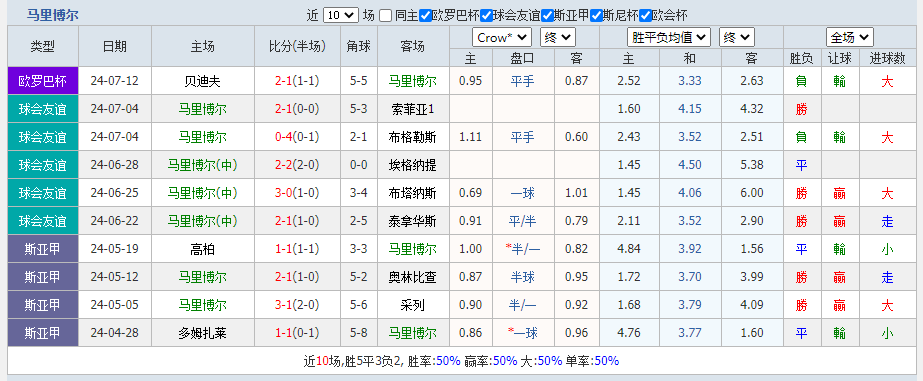Click the 奥林比查 away team

tap(413, 277)
